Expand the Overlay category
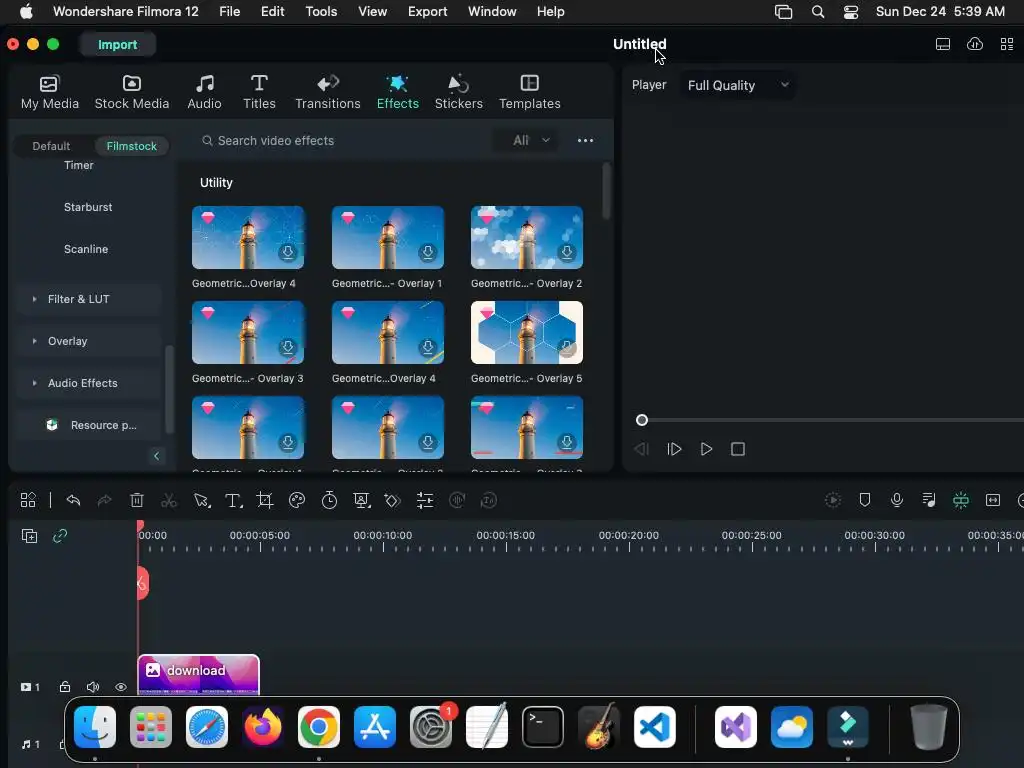 [x=88, y=341]
